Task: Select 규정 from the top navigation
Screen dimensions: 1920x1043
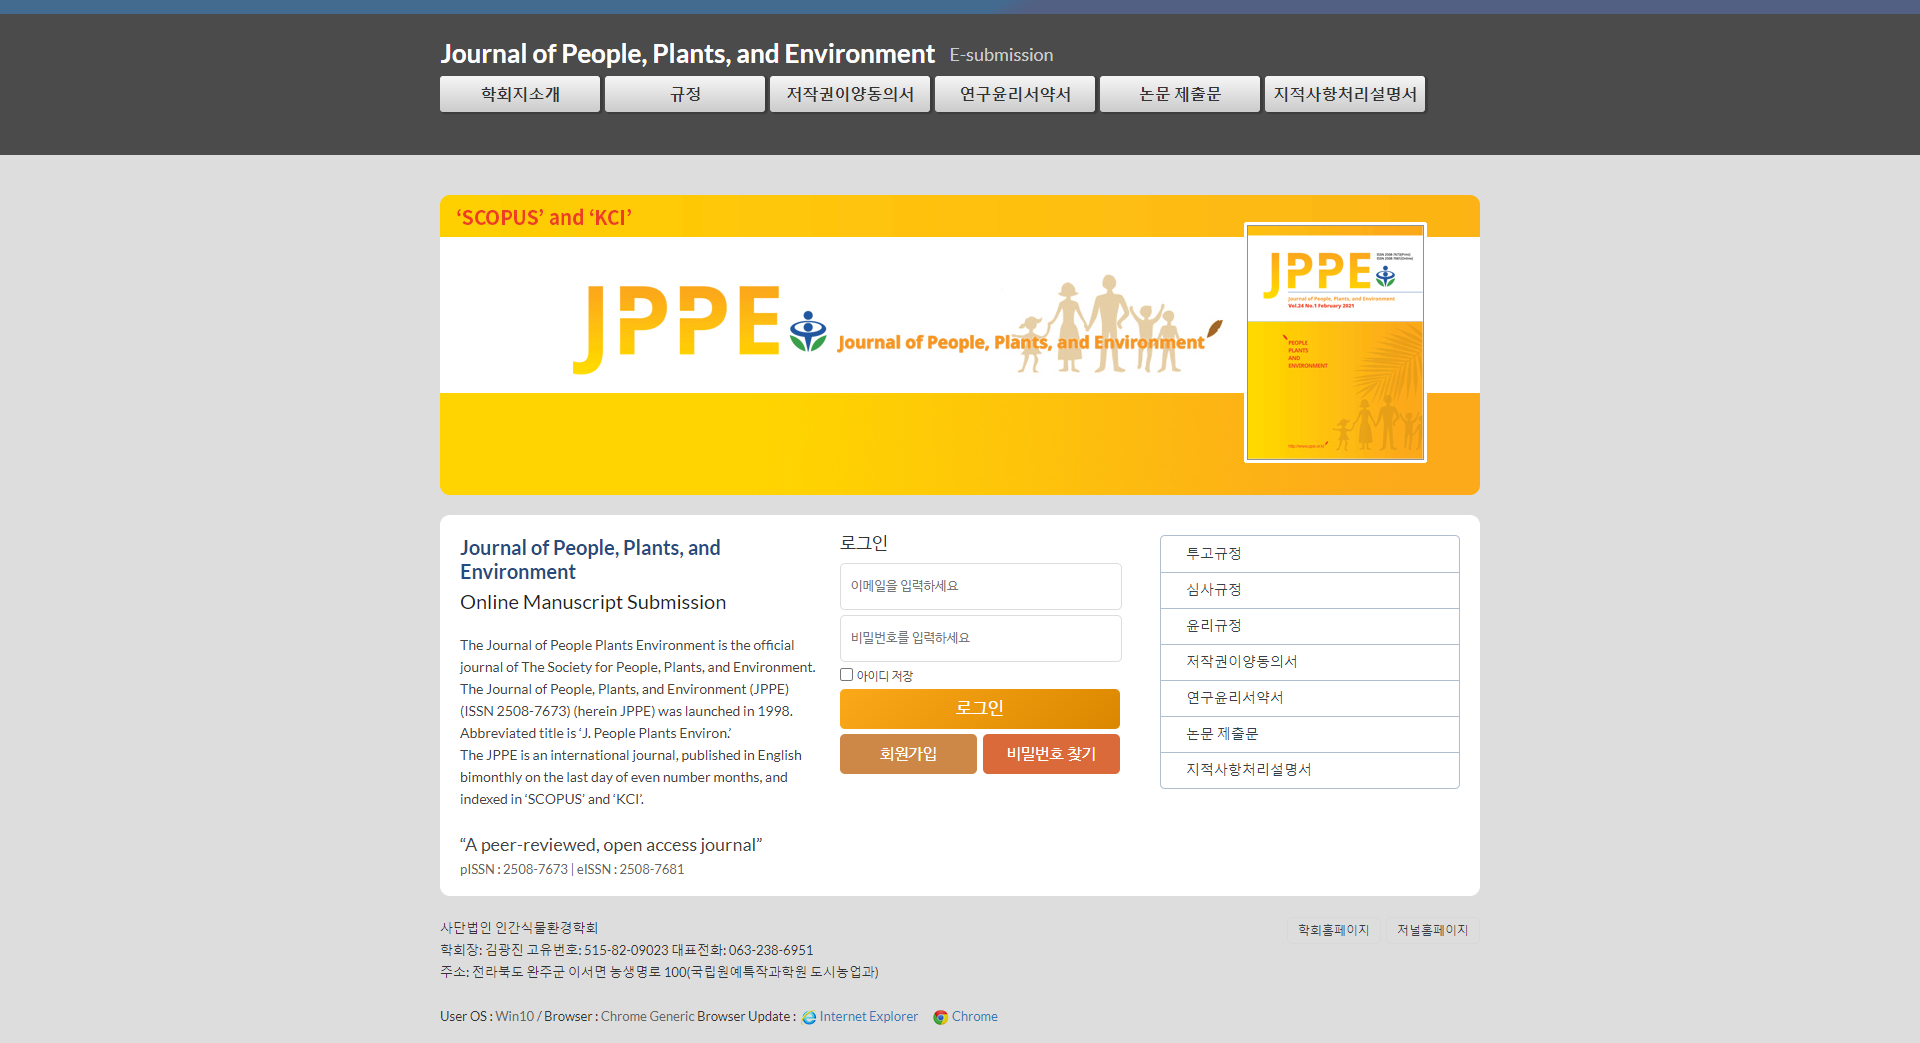Action: click(684, 93)
